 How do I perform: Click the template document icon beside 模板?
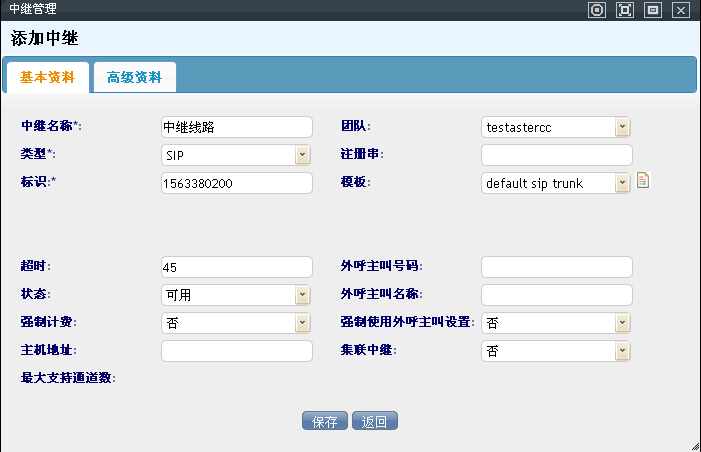[x=644, y=181]
